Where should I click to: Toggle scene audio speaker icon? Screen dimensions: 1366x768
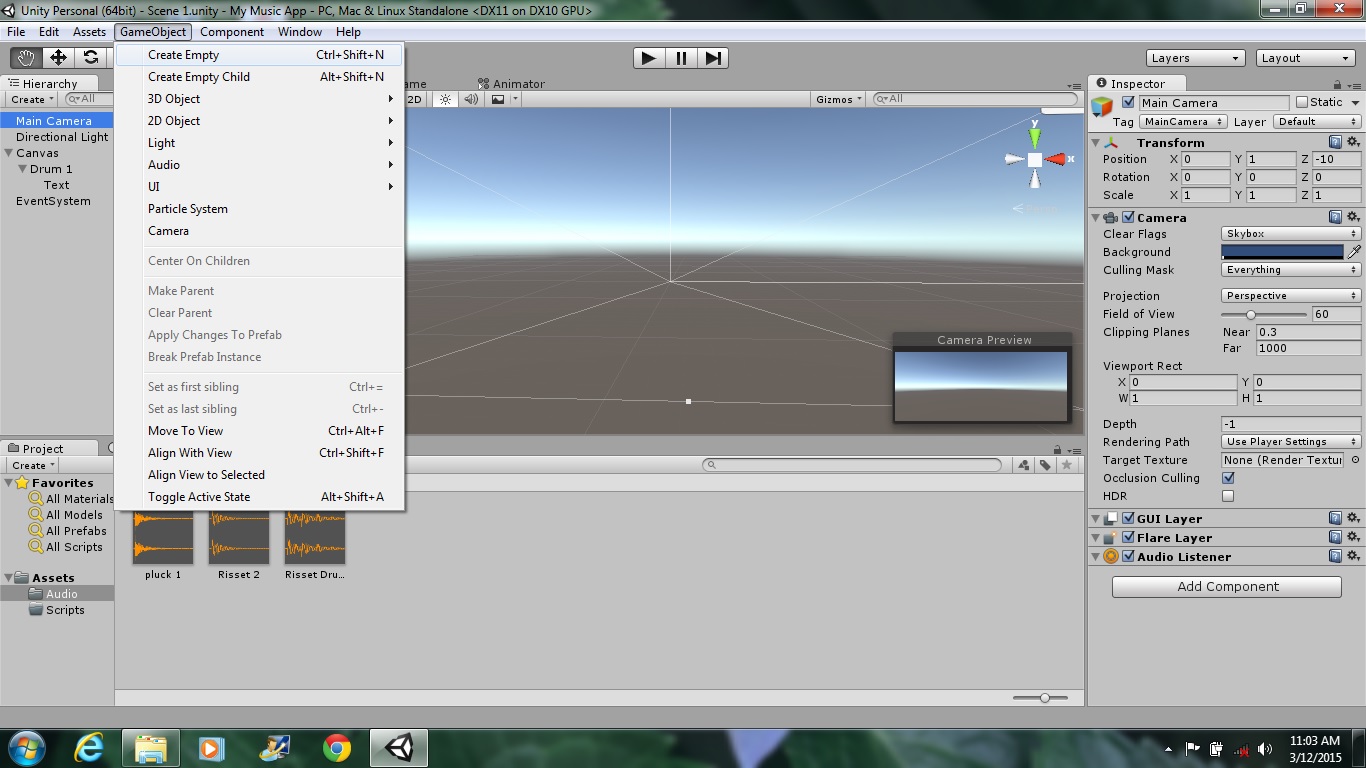[x=470, y=99]
